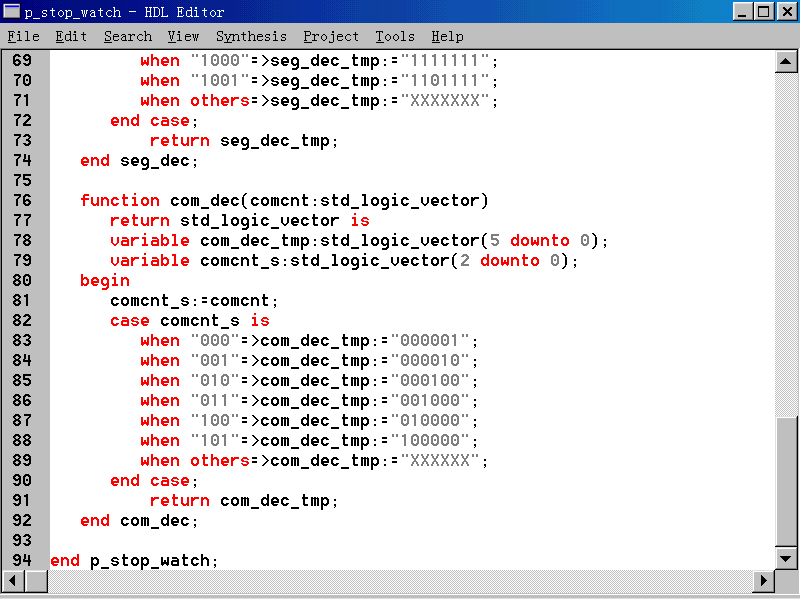The width and height of the screenshot is (800, 600).
Task: Click line number 94 in the gutter
Action: 22,560
